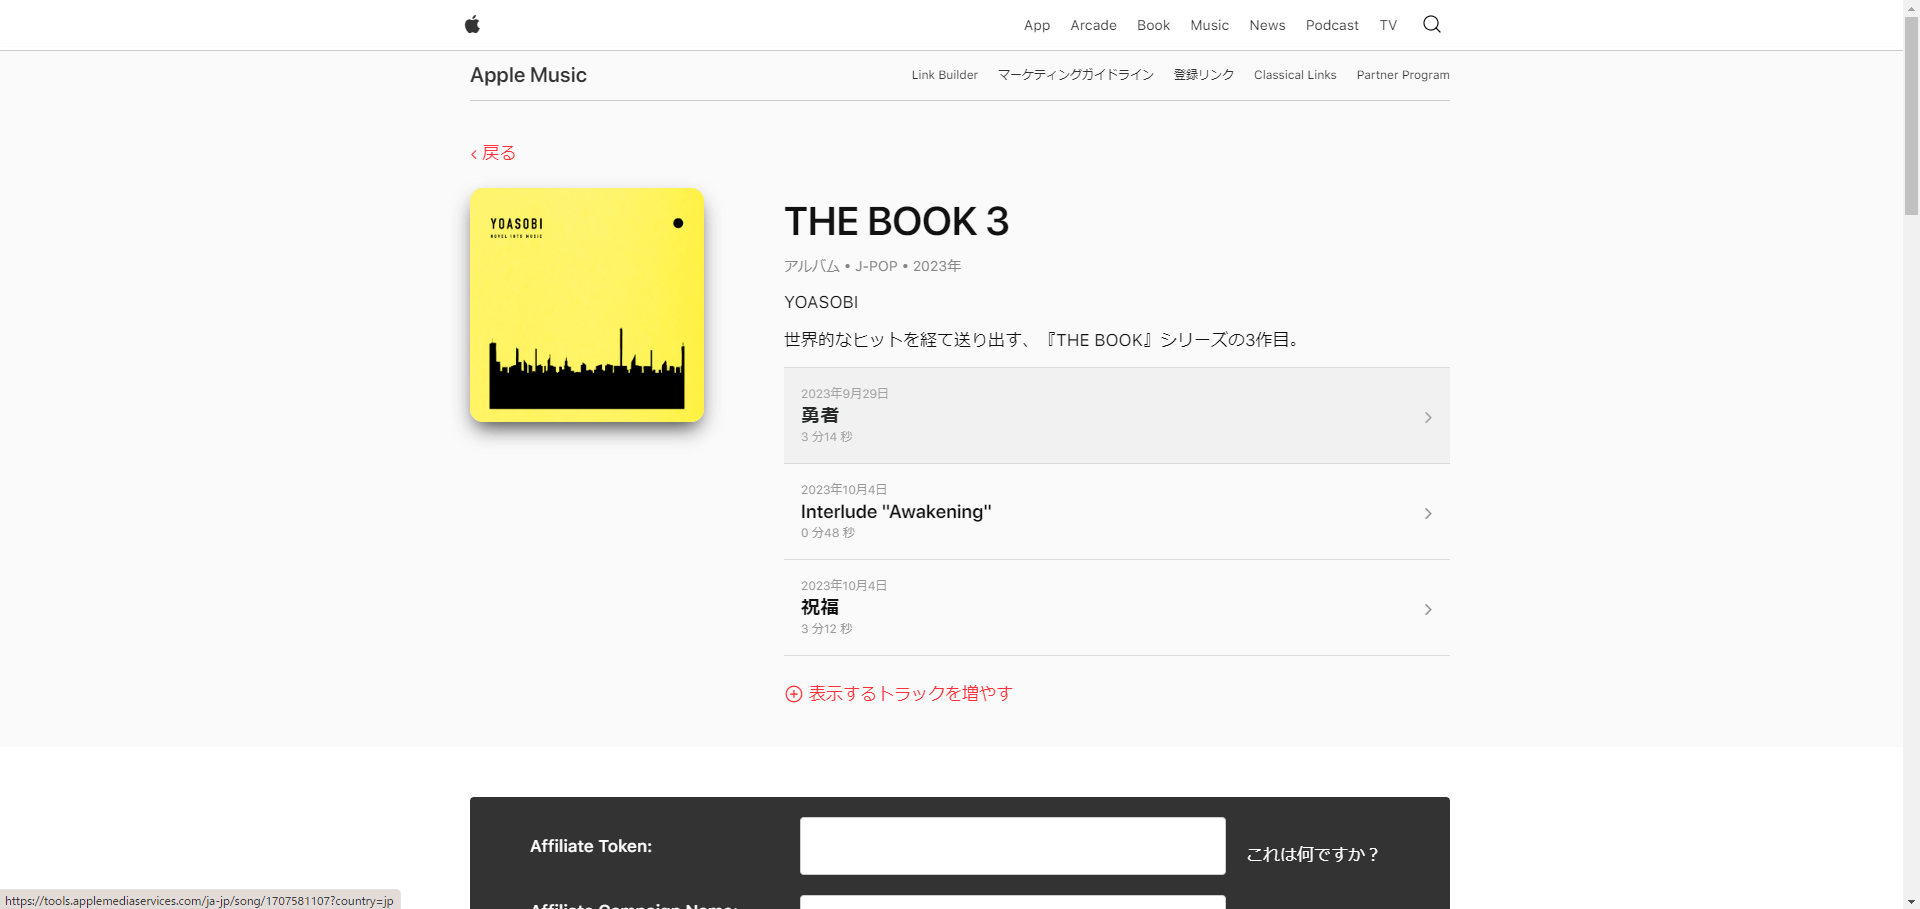Click the 3 分12 秒 duration text
Screen dimensions: 1920x909
point(827,629)
